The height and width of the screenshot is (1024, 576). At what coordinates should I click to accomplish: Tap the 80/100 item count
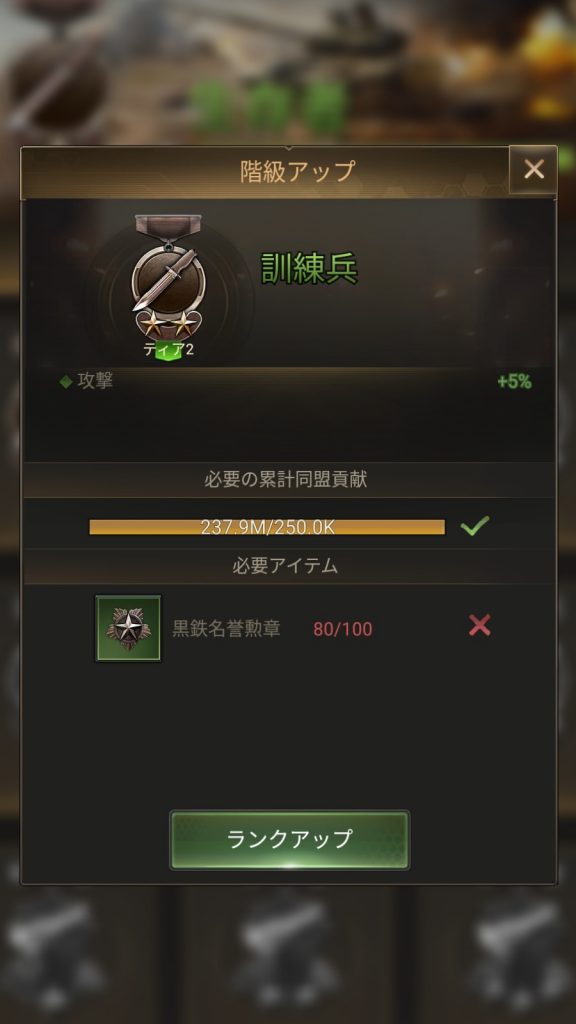point(343,630)
